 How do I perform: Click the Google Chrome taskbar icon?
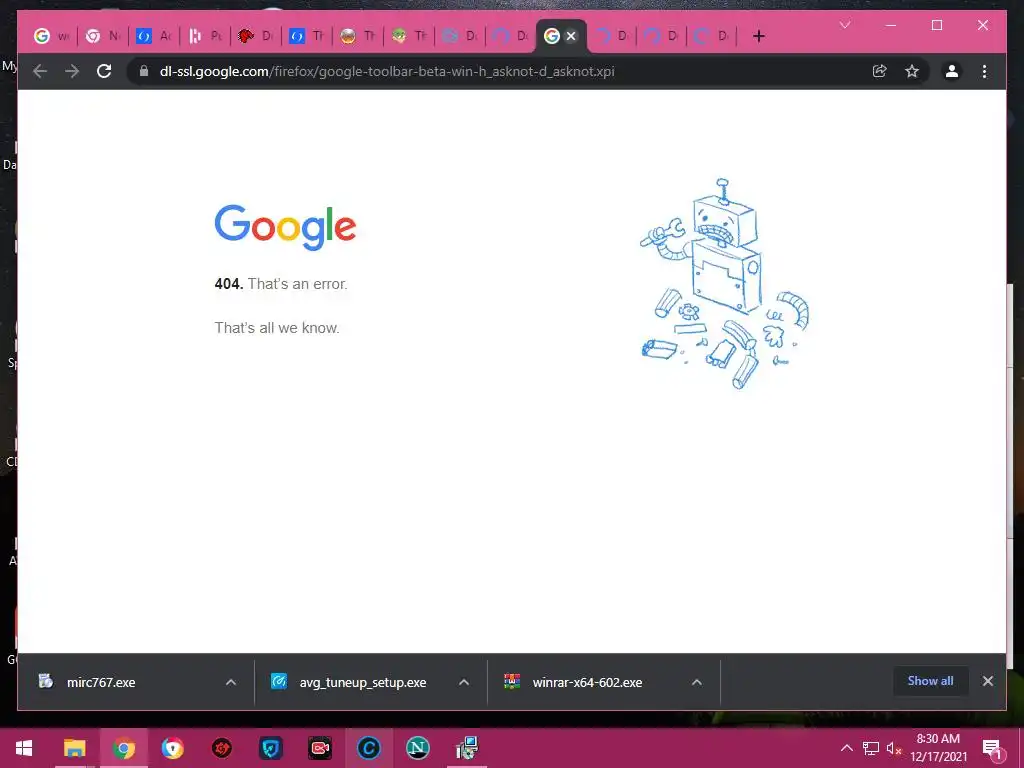123,748
